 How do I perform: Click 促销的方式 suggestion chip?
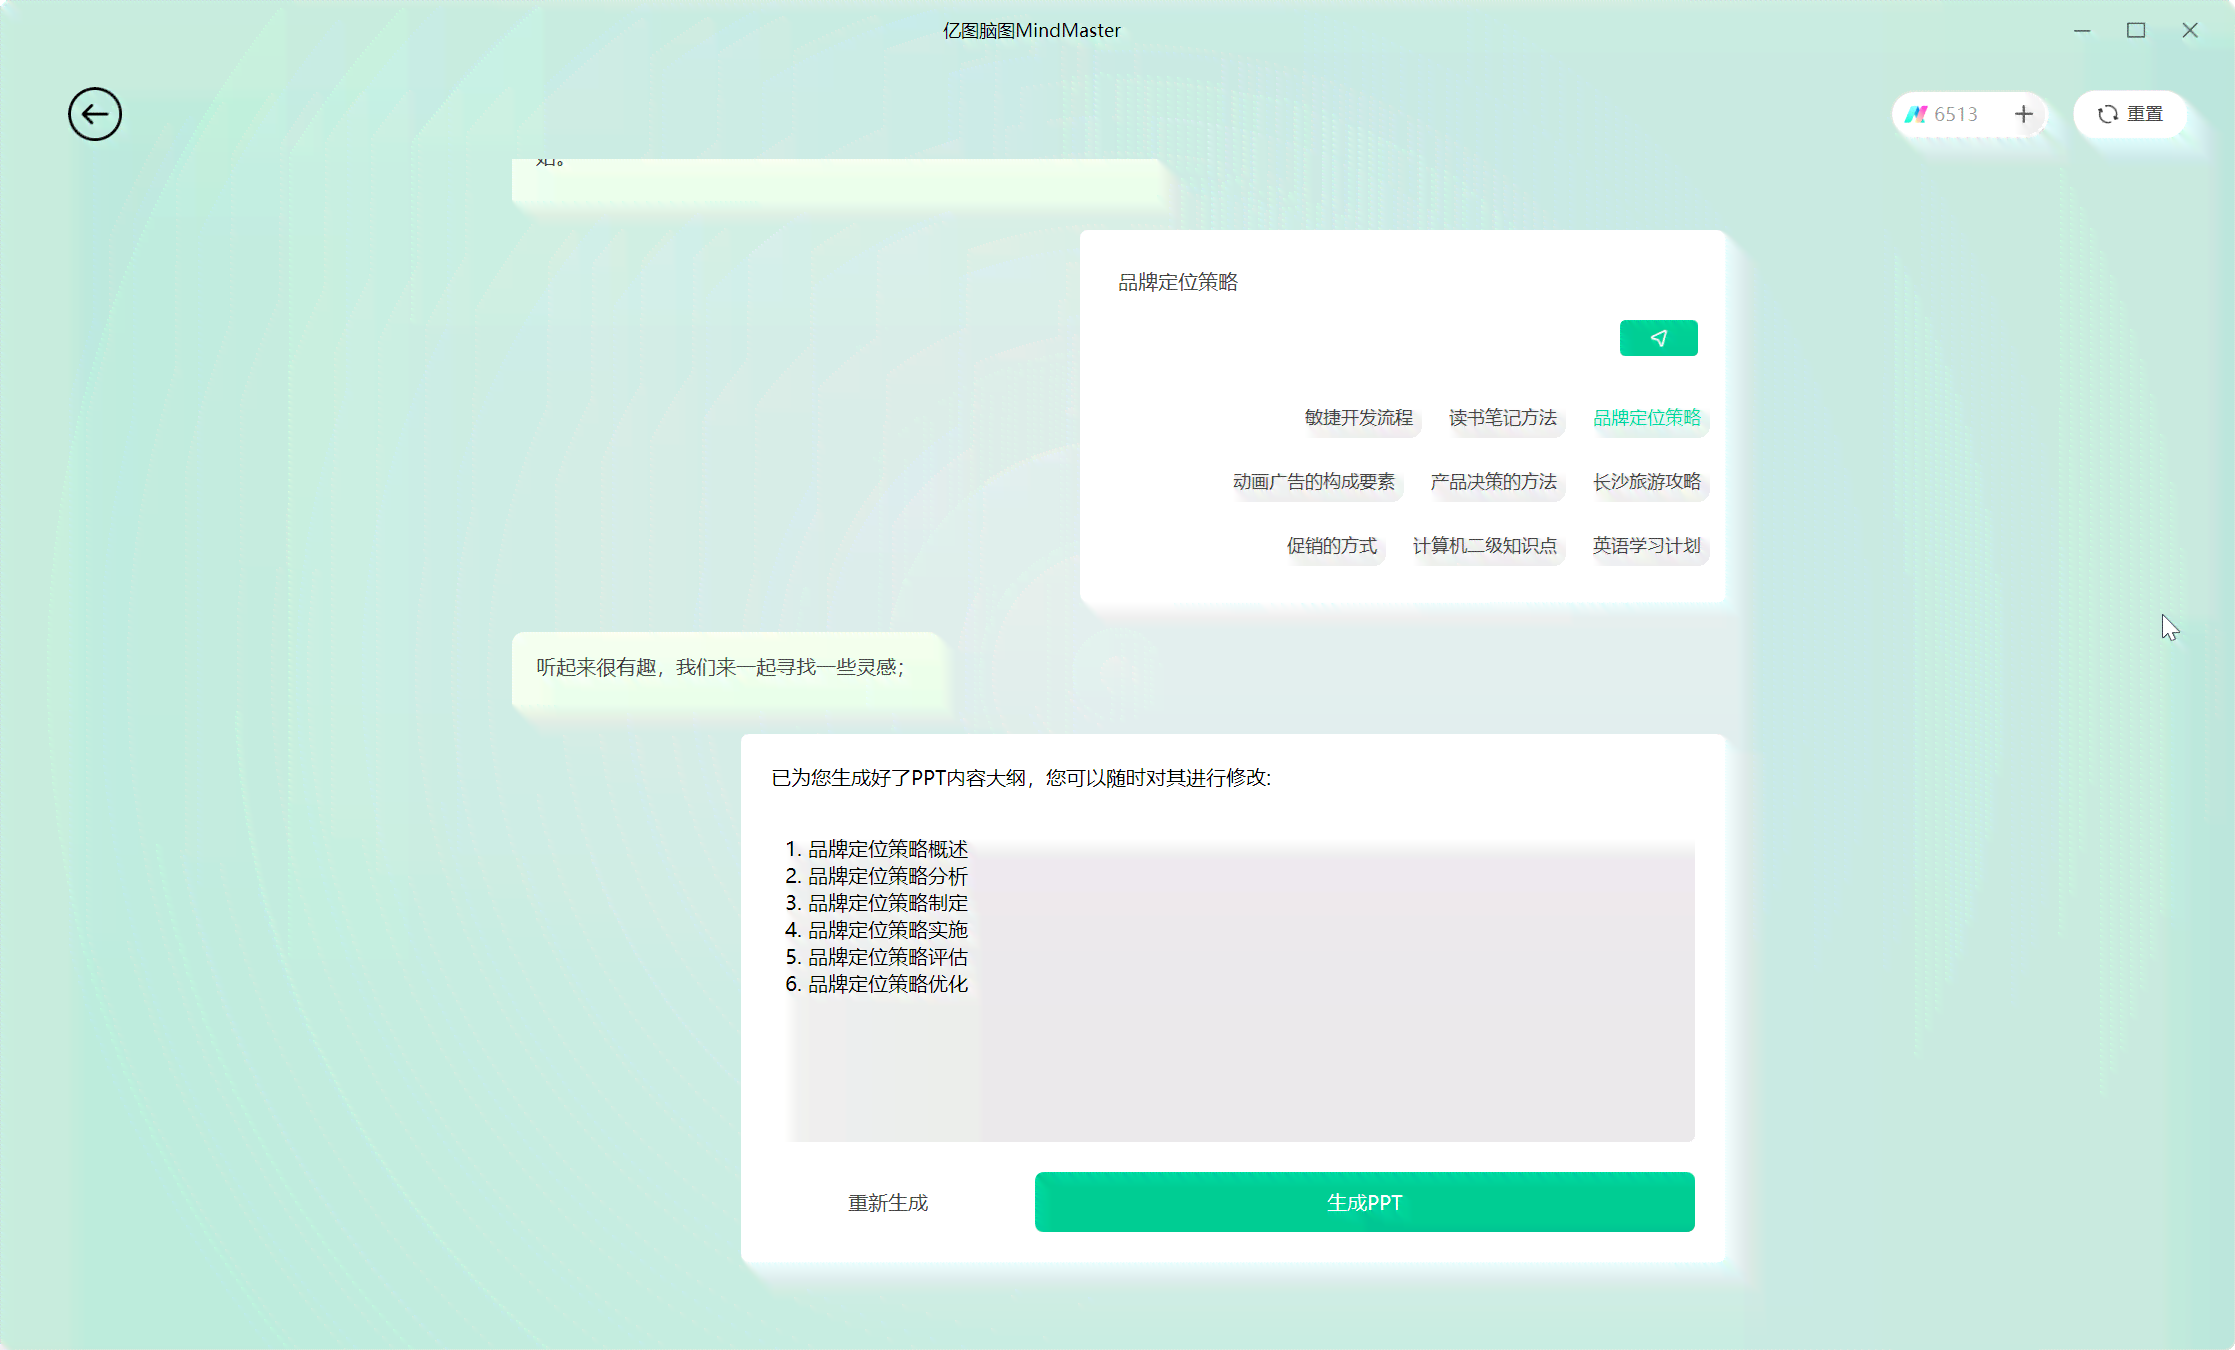pyautogui.click(x=1331, y=544)
